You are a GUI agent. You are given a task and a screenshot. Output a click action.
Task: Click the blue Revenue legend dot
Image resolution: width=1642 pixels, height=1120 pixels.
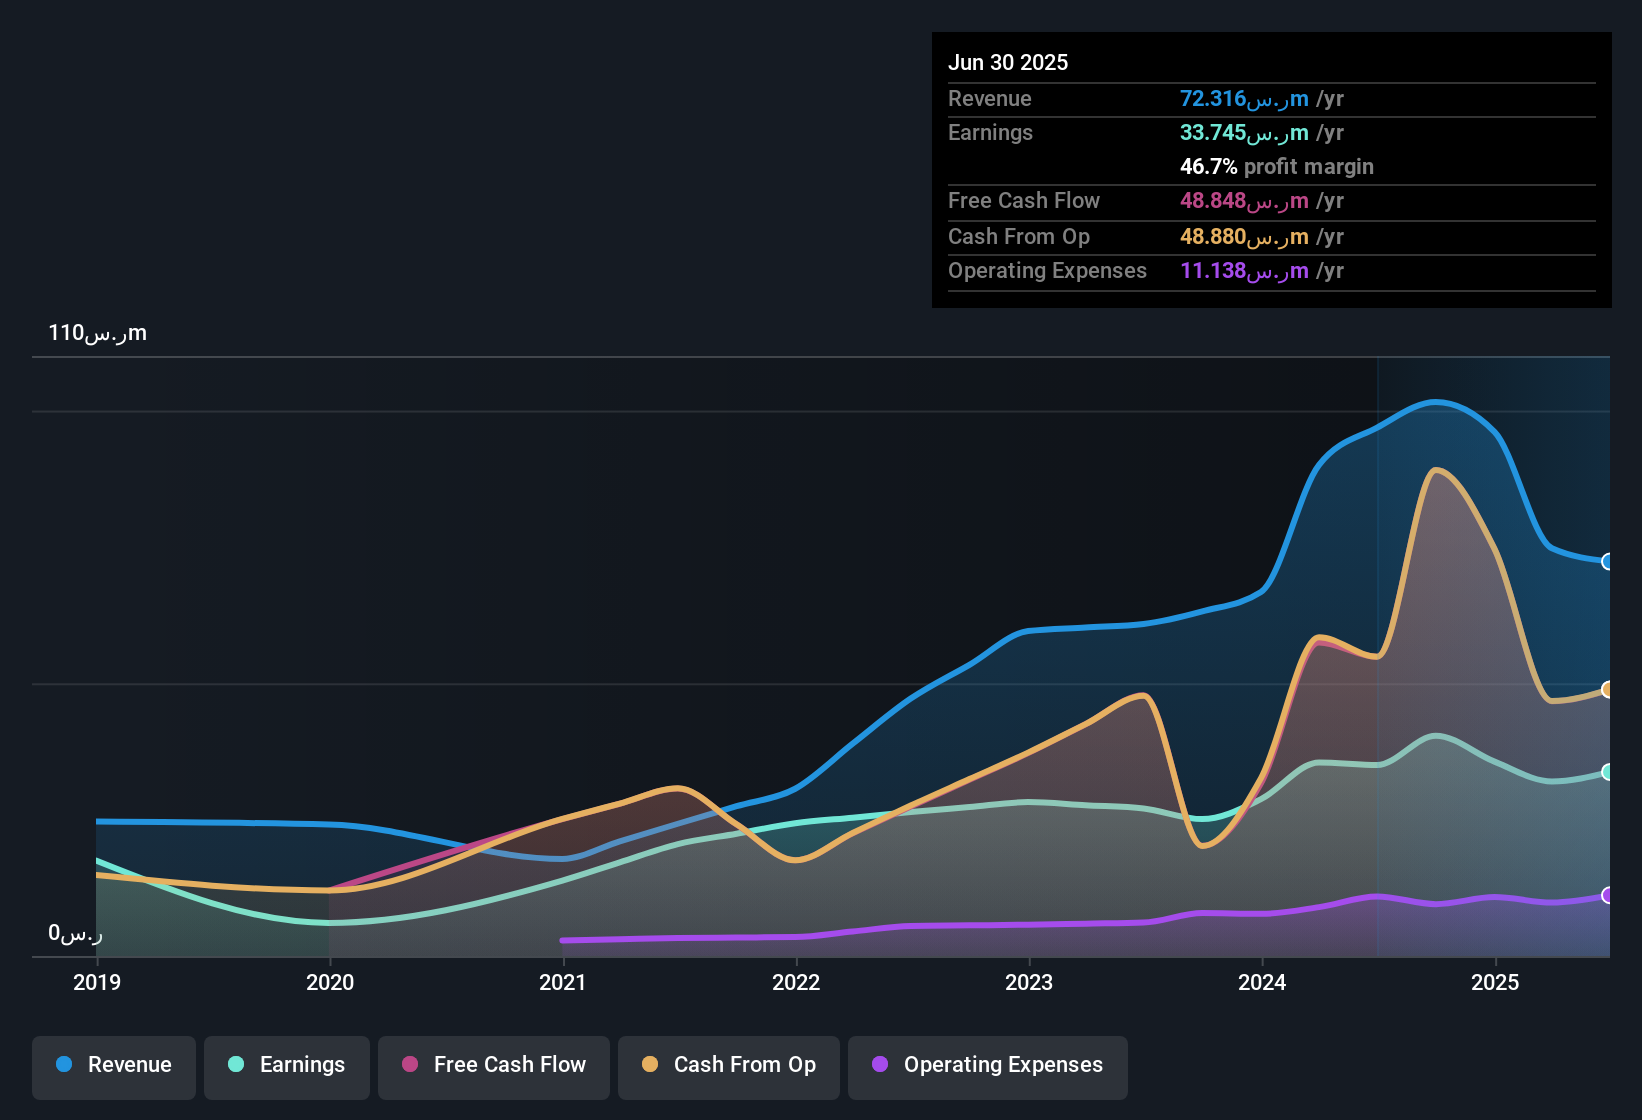tap(64, 1065)
